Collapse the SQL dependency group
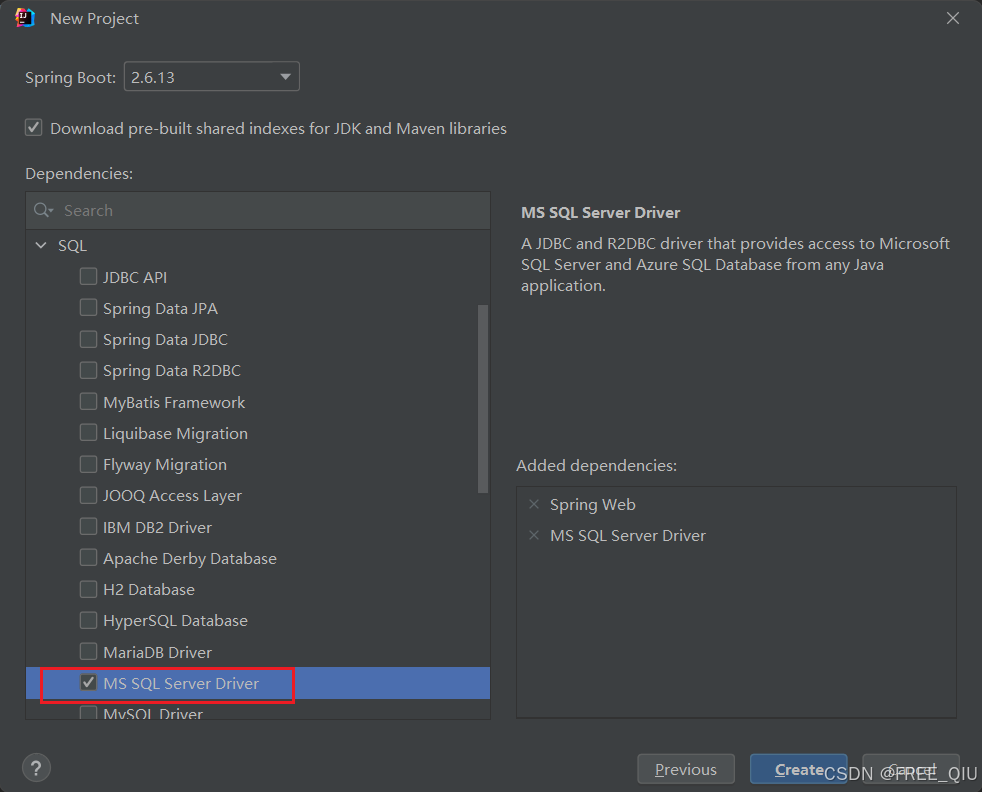 pos(41,245)
